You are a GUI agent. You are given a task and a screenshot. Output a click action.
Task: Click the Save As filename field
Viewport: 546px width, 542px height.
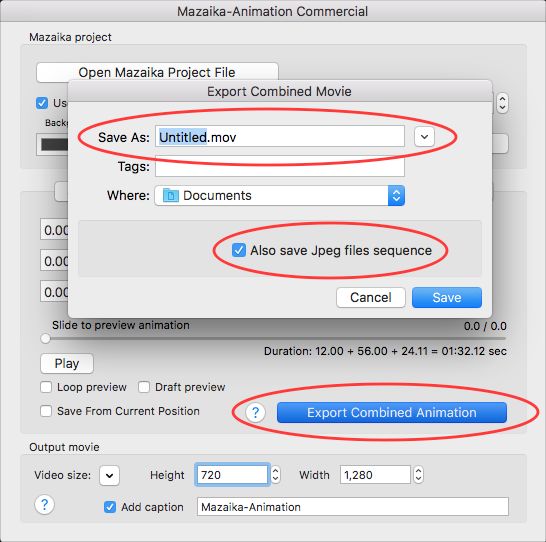(280, 137)
